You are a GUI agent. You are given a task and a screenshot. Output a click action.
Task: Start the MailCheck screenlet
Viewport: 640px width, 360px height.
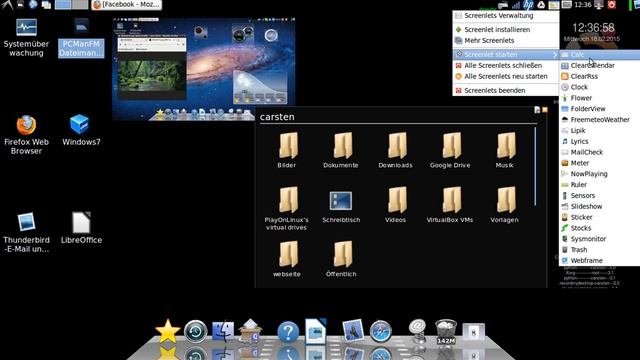599,152
